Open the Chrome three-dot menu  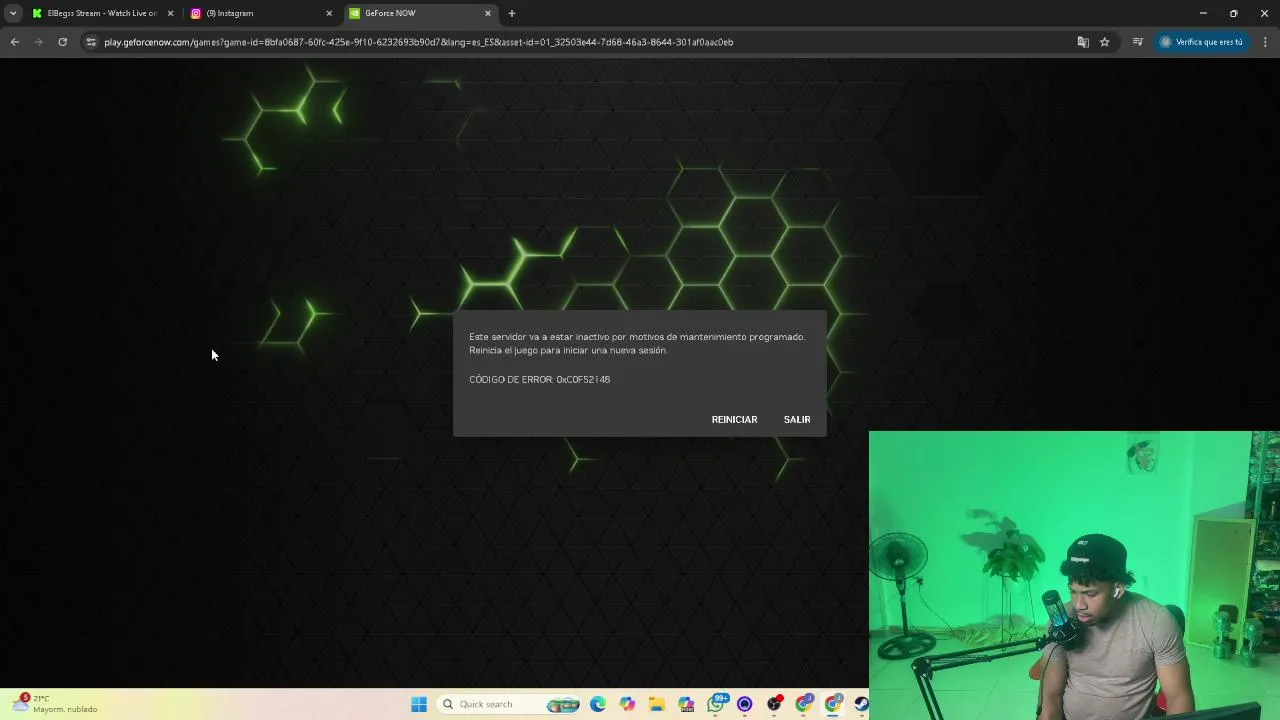(x=1266, y=42)
